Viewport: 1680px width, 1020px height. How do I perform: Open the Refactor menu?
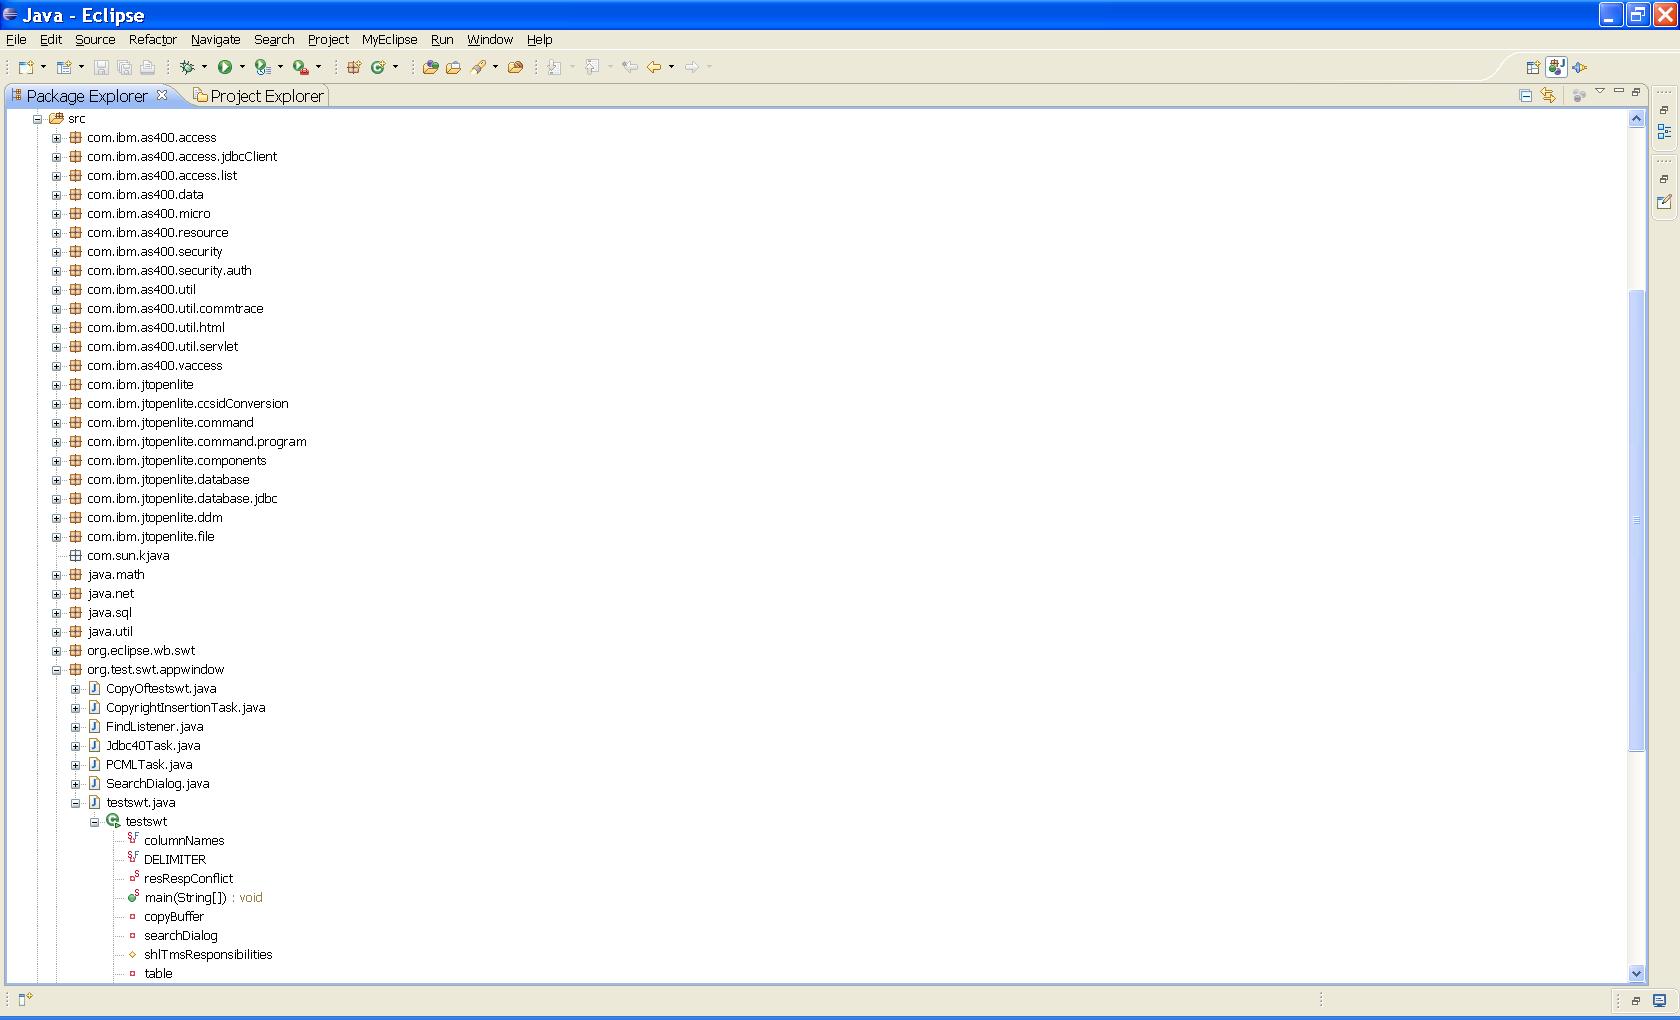tap(152, 40)
